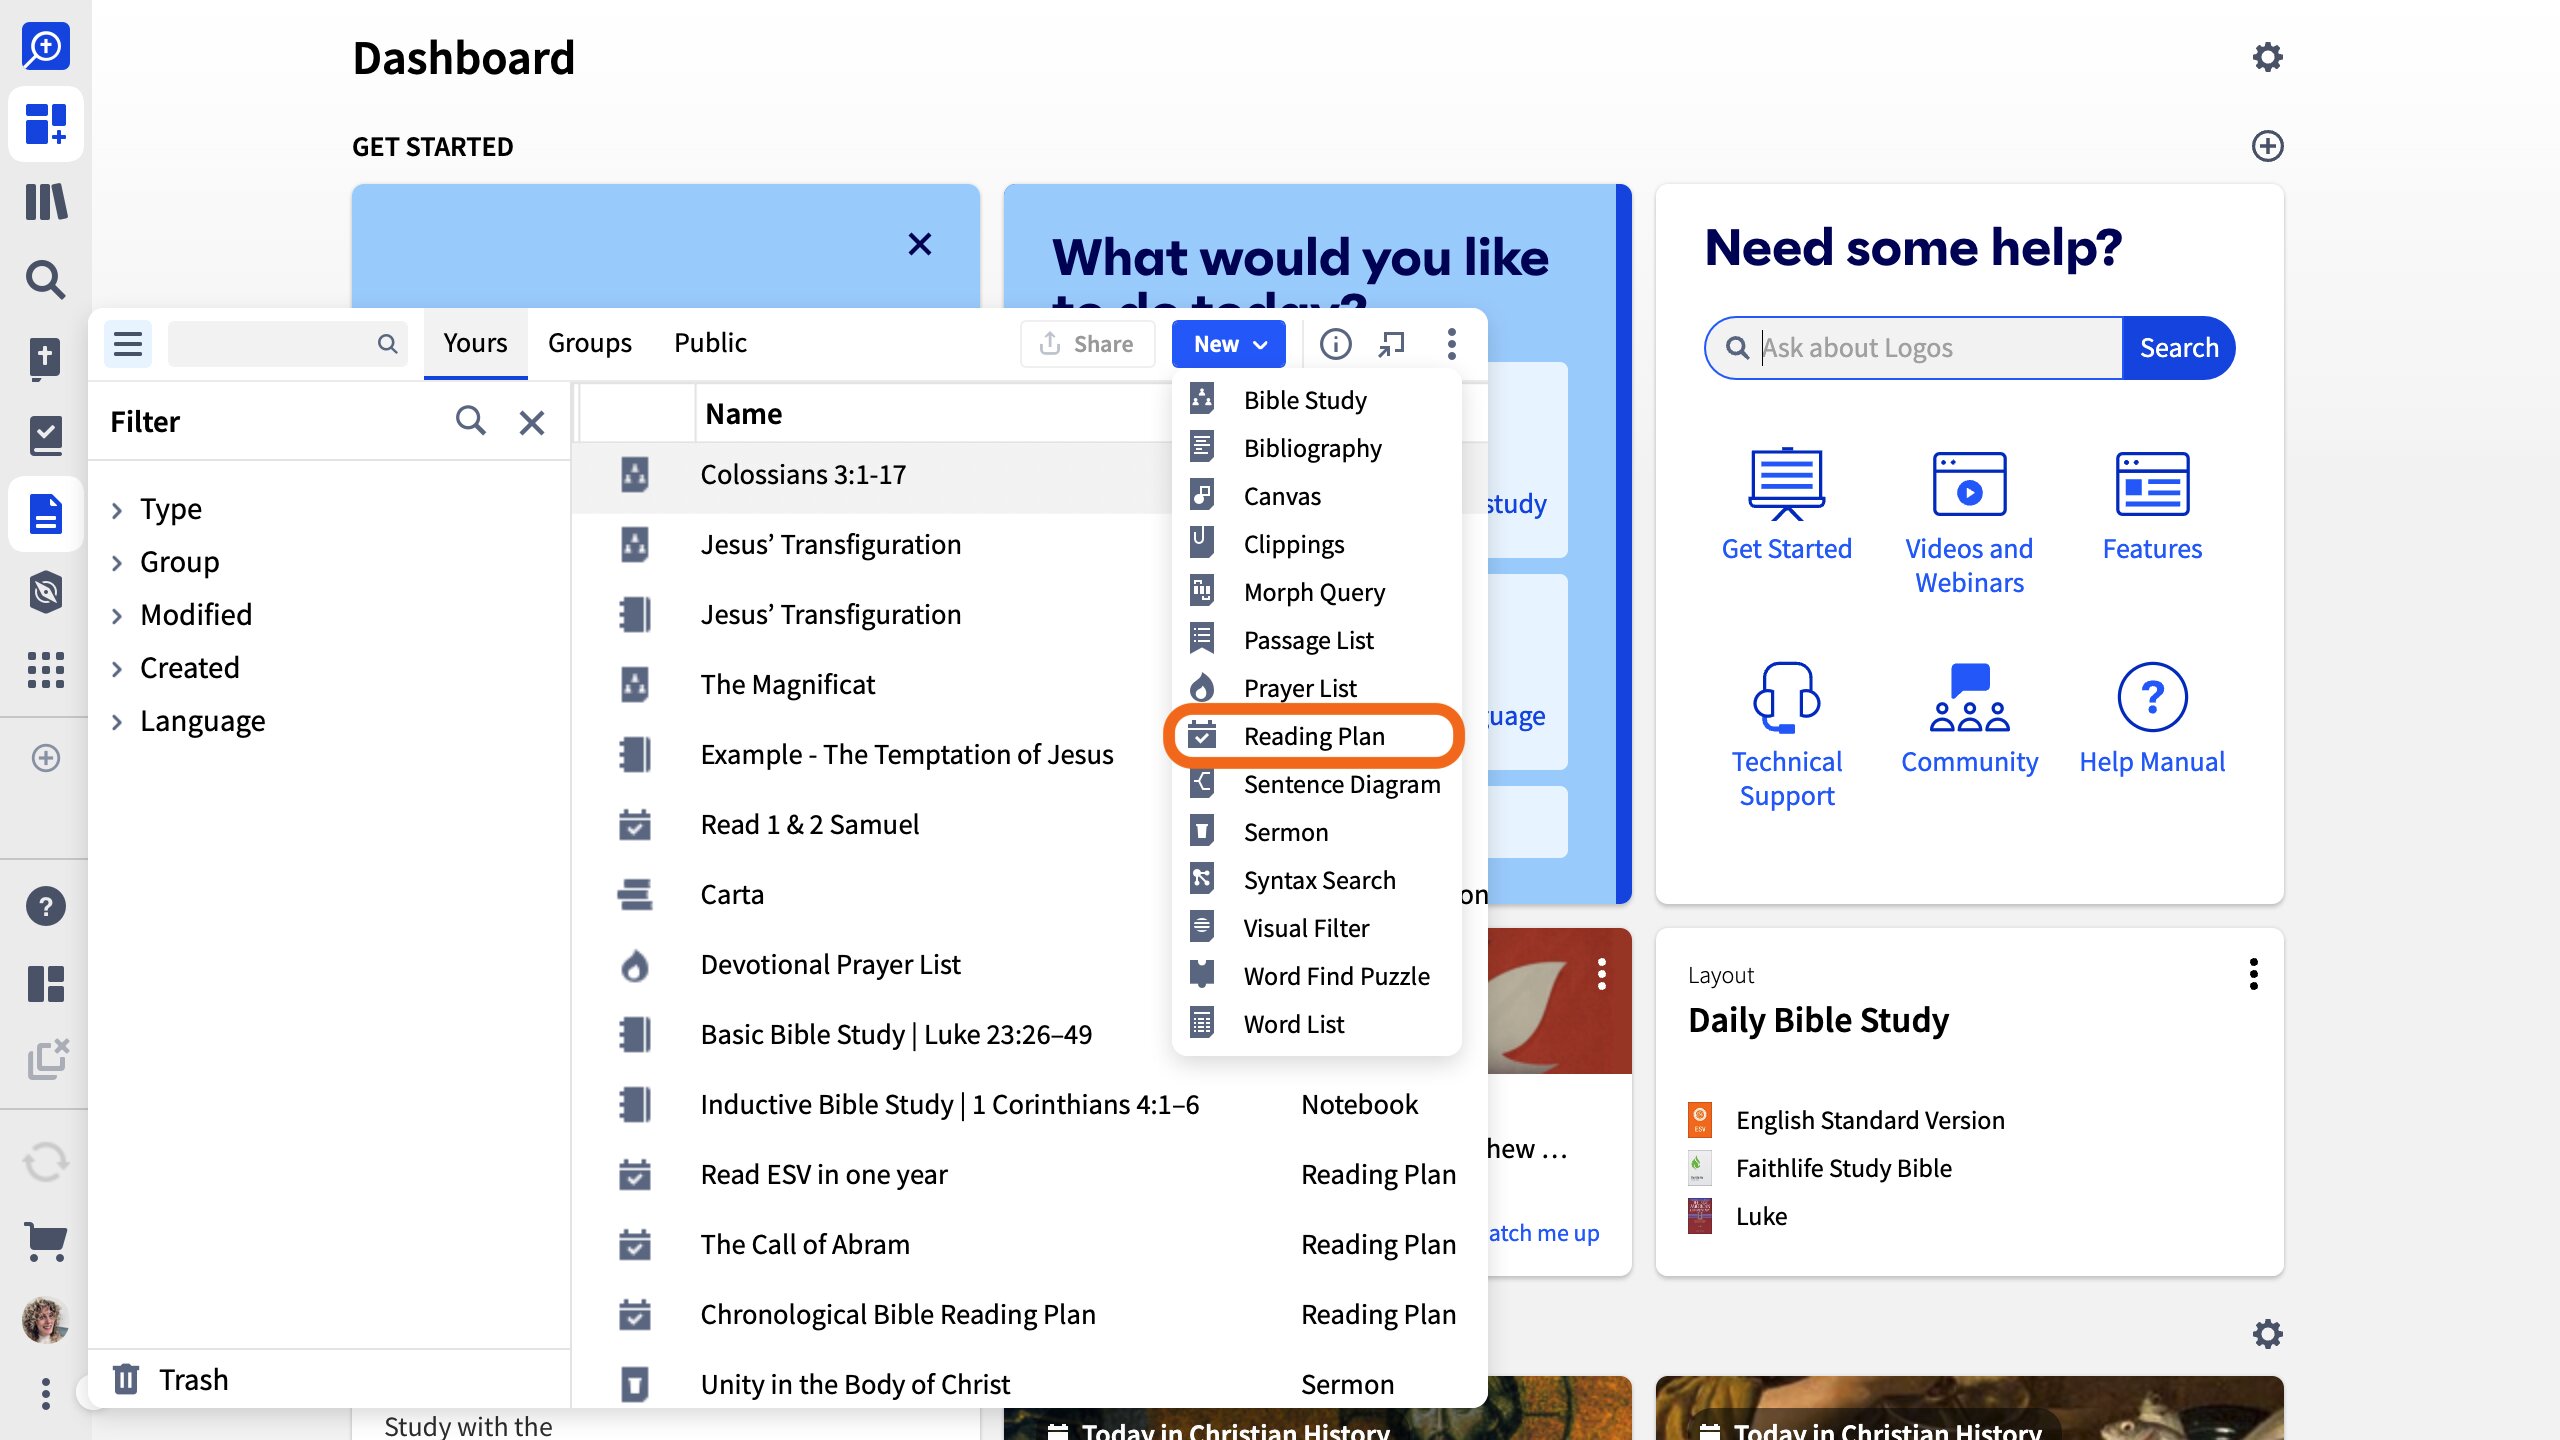The image size is (2560, 1440).
Task: Click the add shortcut plus in sidebar
Action: [46, 758]
